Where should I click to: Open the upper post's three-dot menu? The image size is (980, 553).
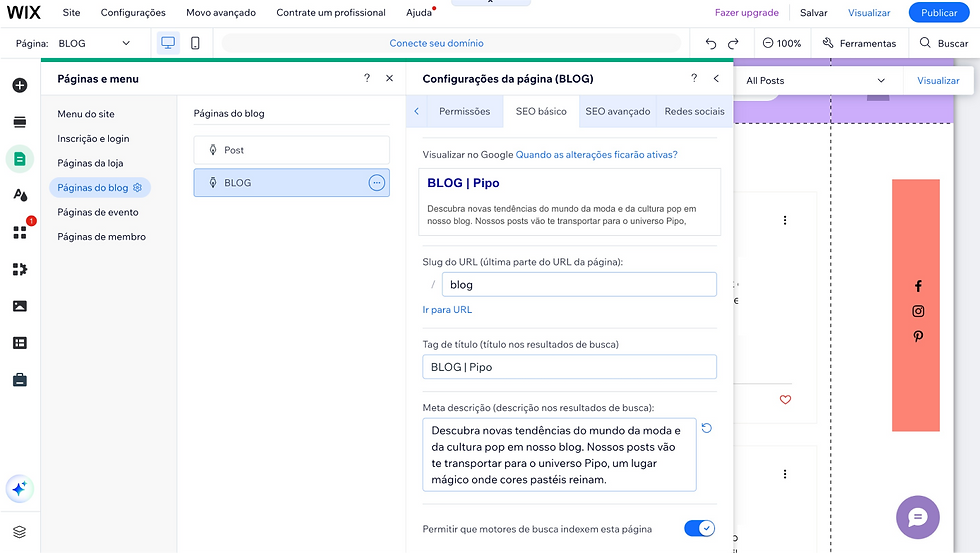[x=785, y=220]
